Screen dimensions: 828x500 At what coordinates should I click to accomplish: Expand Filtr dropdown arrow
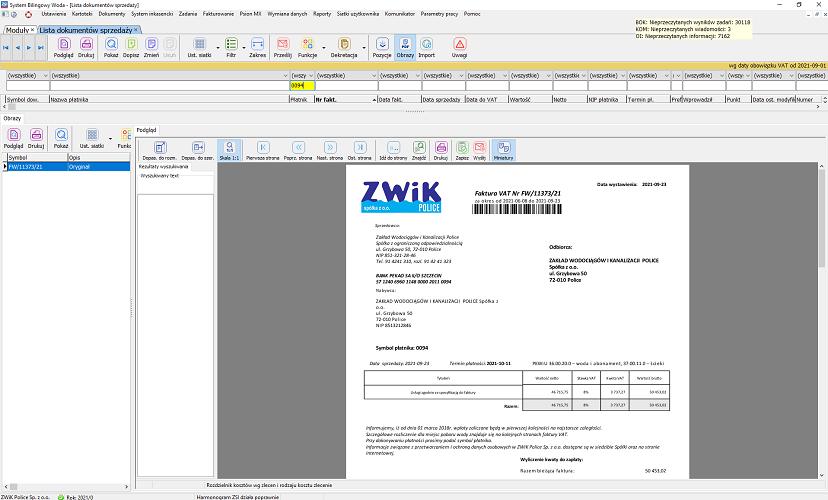(x=244, y=48)
